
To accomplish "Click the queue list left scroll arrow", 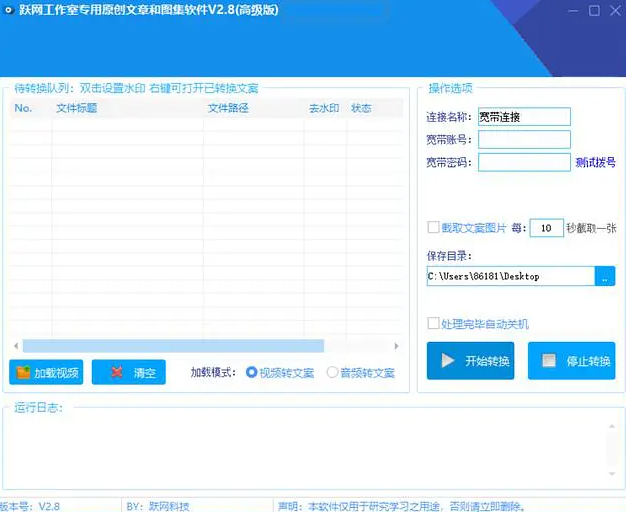I will click(x=16, y=346).
